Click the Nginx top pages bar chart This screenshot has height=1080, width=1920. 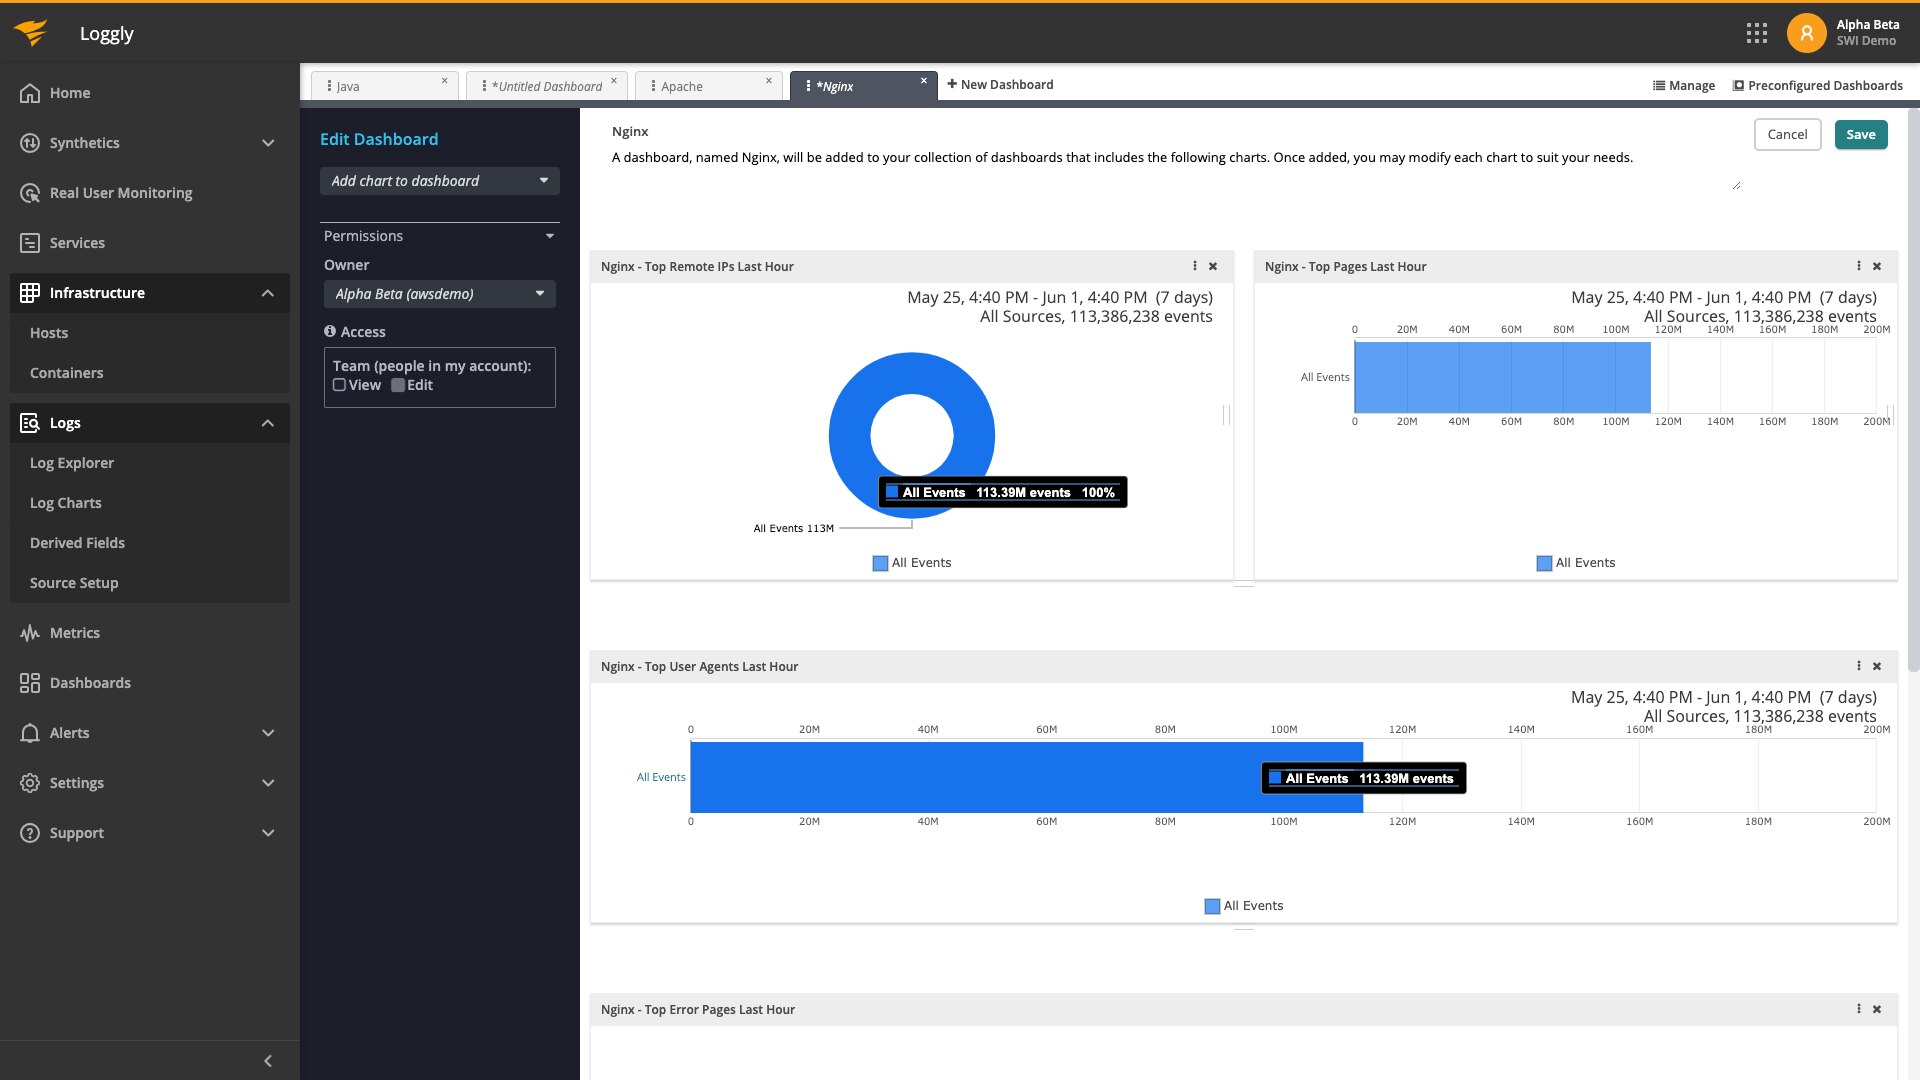pyautogui.click(x=1503, y=376)
